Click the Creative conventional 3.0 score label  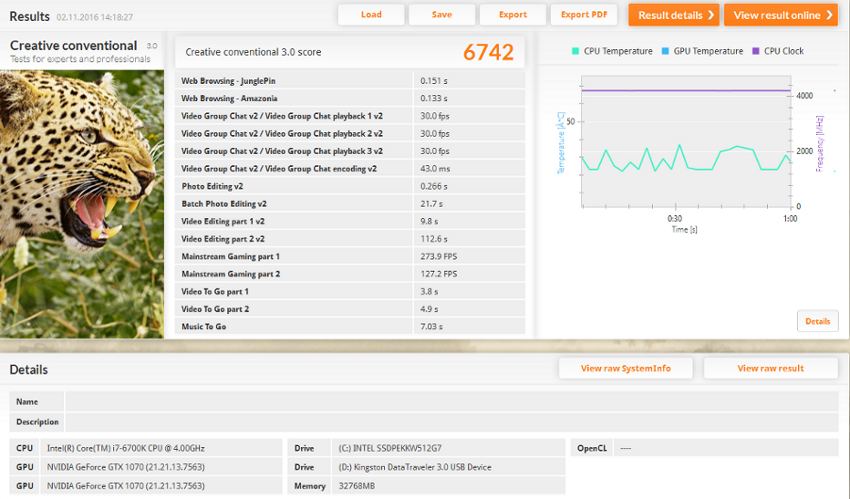pyautogui.click(x=253, y=52)
